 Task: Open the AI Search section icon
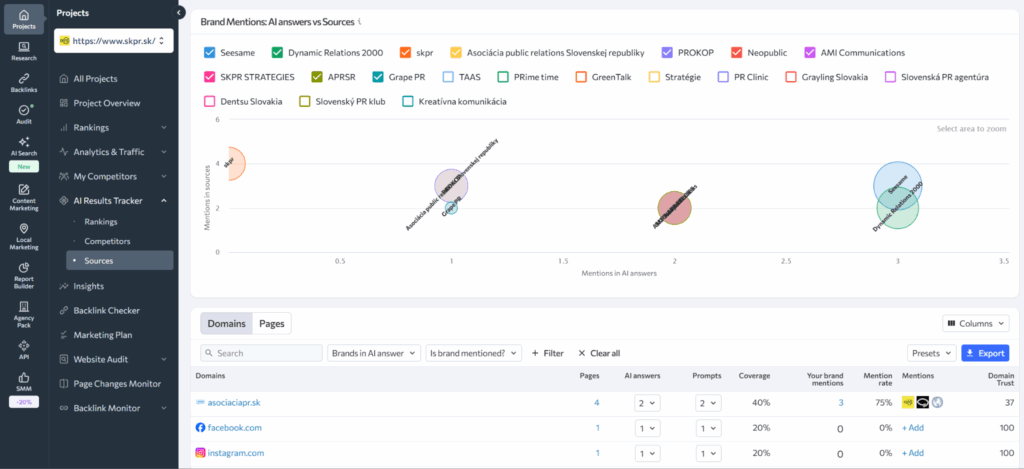click(24, 142)
